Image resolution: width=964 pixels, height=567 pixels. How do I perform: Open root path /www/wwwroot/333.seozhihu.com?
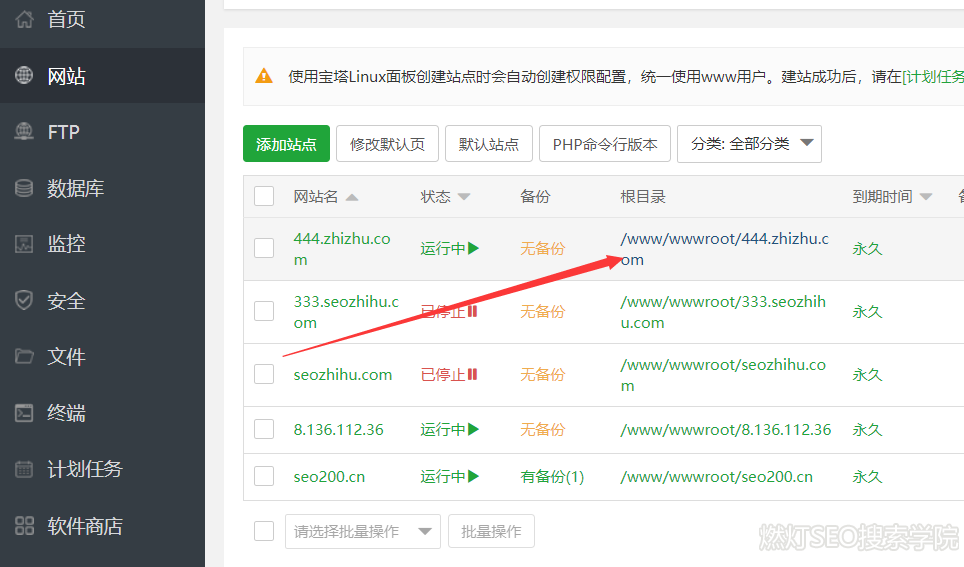pyautogui.click(x=723, y=312)
